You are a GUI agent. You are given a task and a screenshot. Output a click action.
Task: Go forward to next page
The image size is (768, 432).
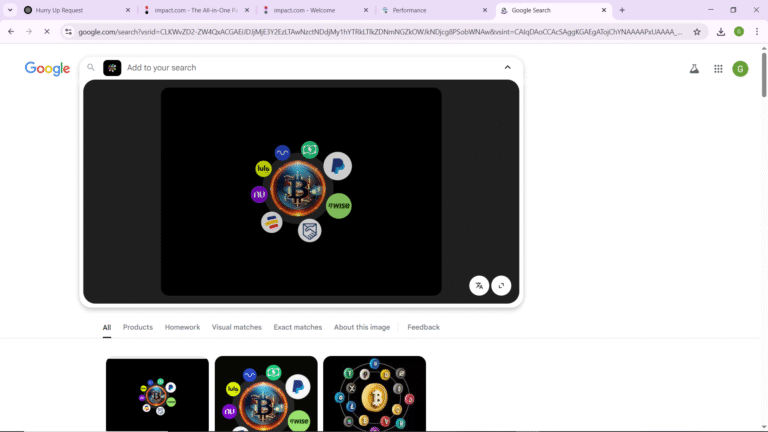pyautogui.click(x=29, y=32)
